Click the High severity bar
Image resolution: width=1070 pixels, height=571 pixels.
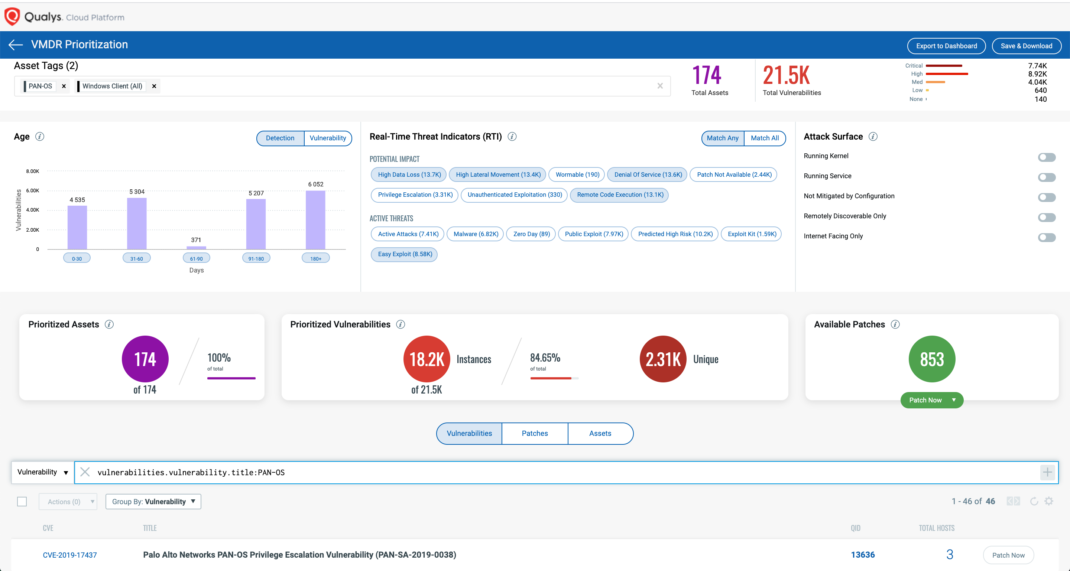click(947, 74)
